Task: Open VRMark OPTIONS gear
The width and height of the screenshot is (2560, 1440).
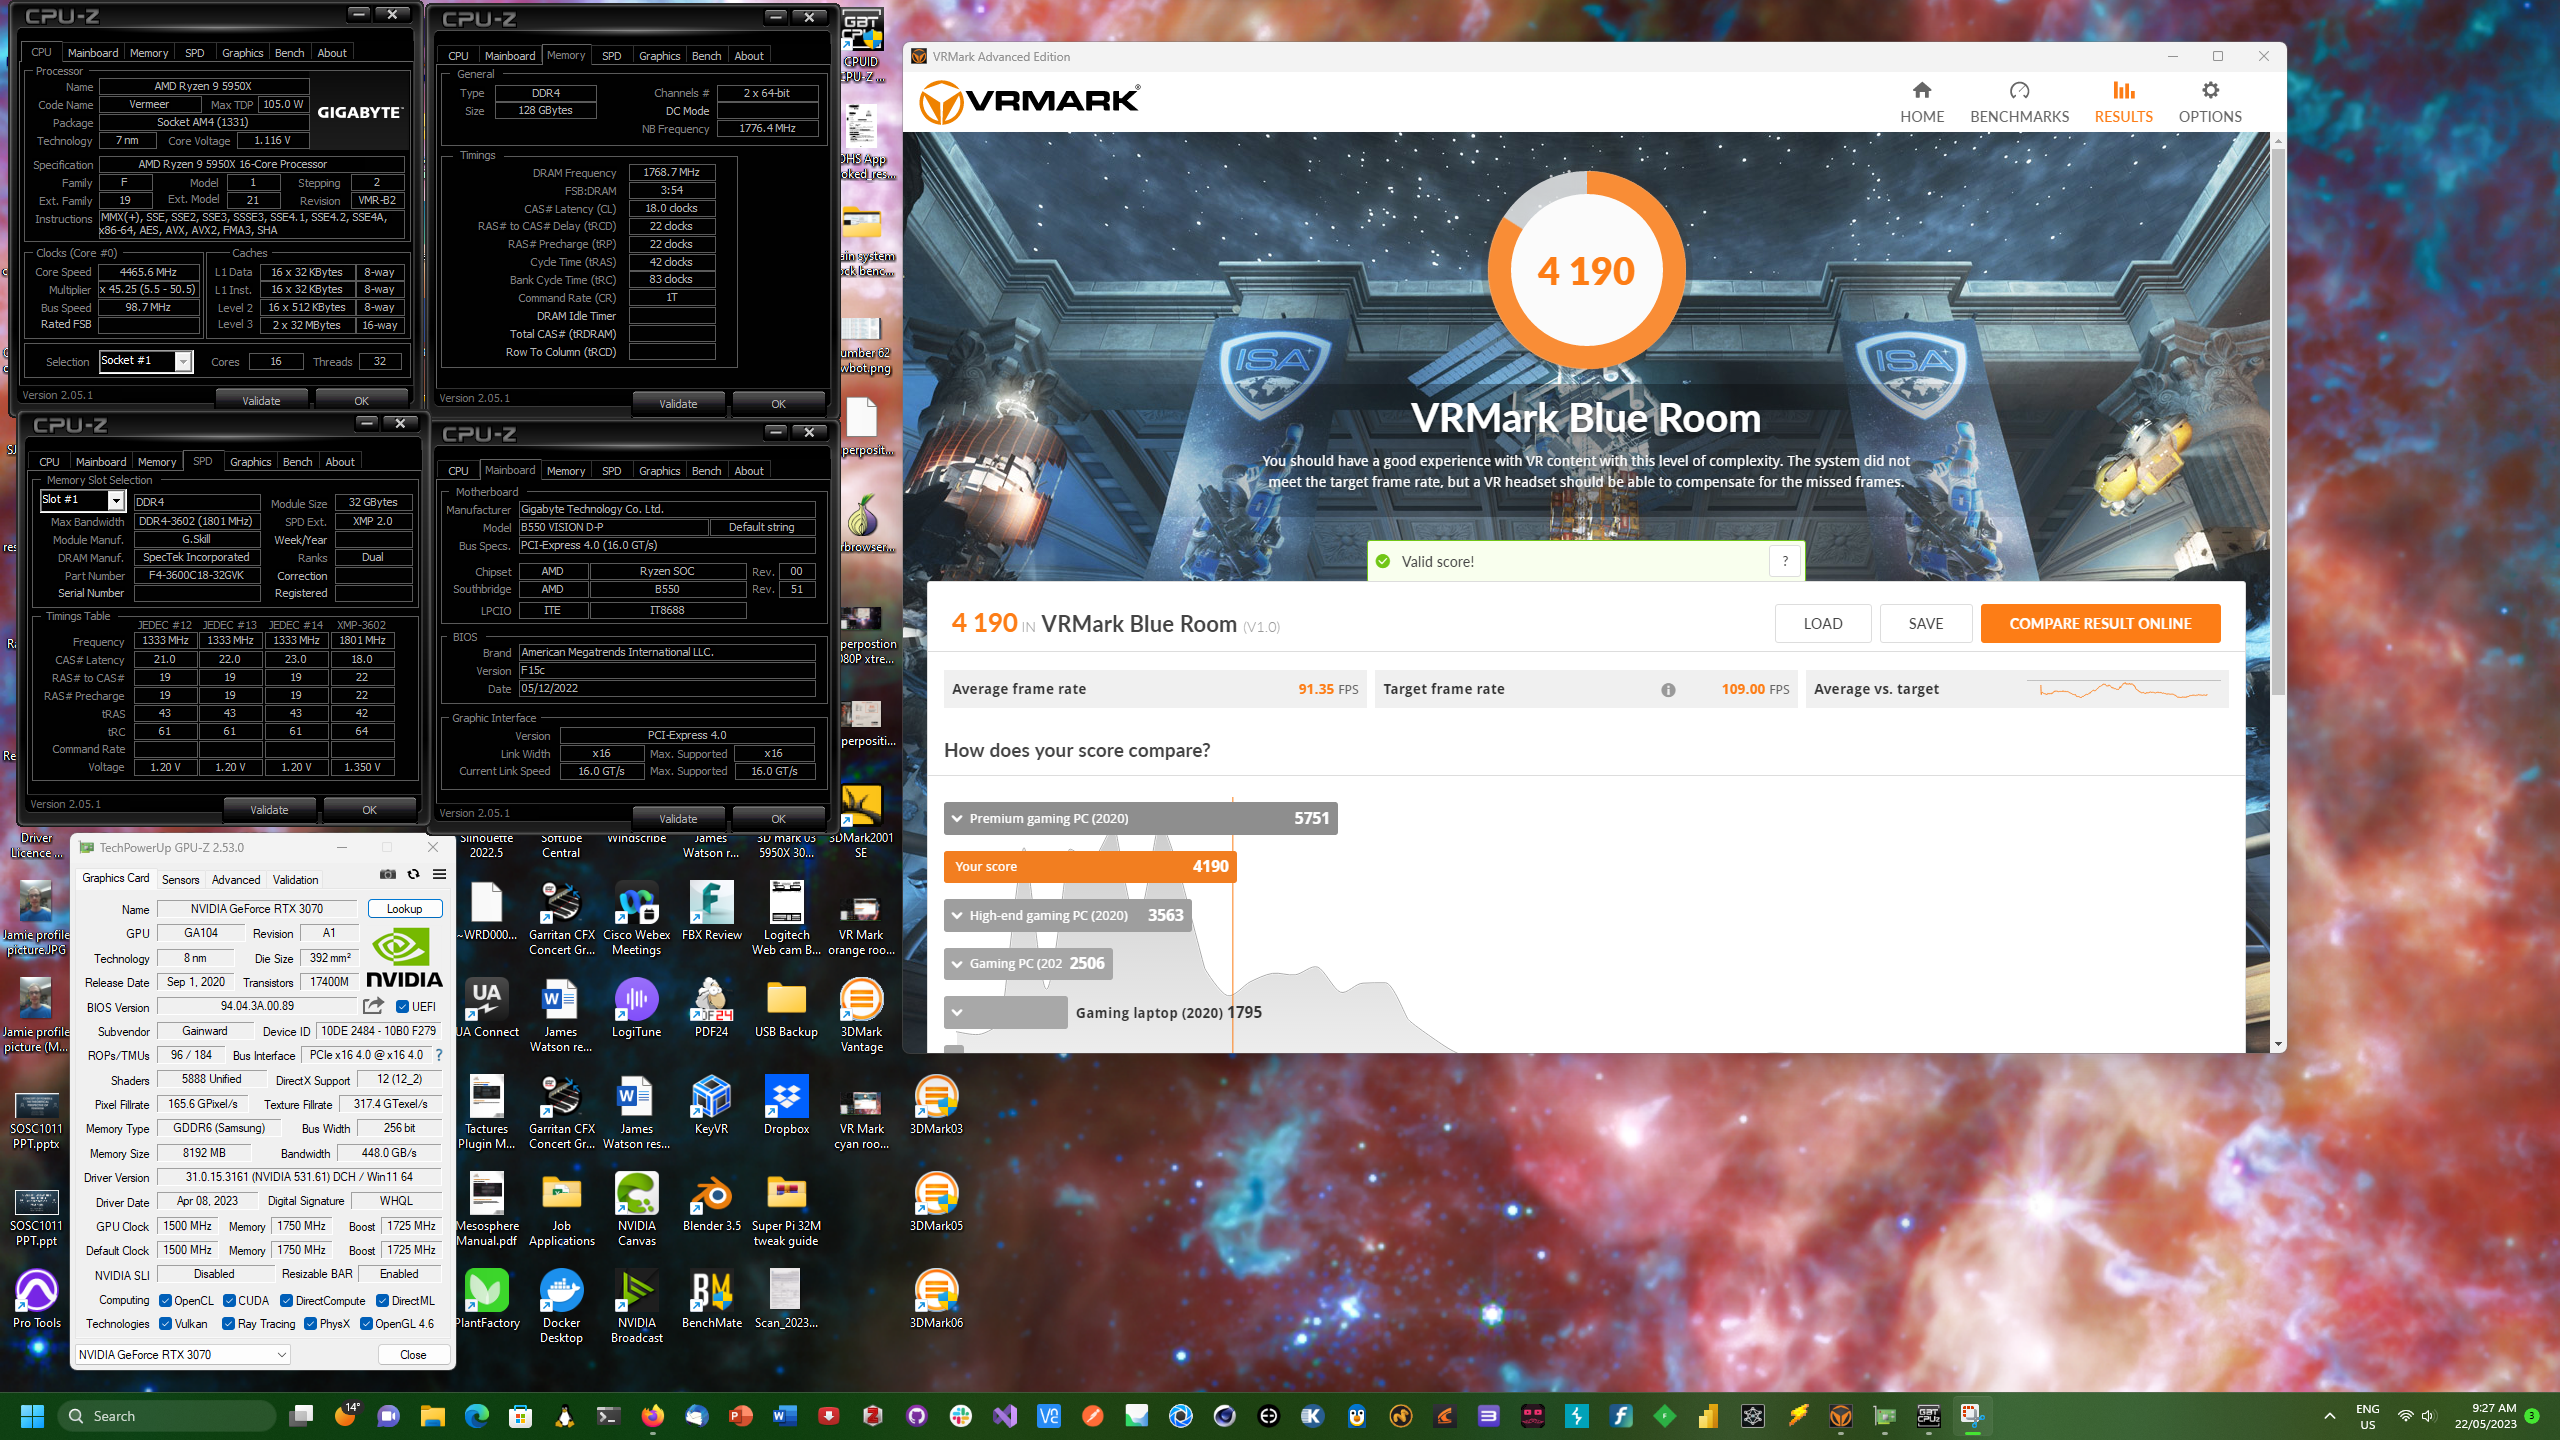Action: tap(2210, 103)
